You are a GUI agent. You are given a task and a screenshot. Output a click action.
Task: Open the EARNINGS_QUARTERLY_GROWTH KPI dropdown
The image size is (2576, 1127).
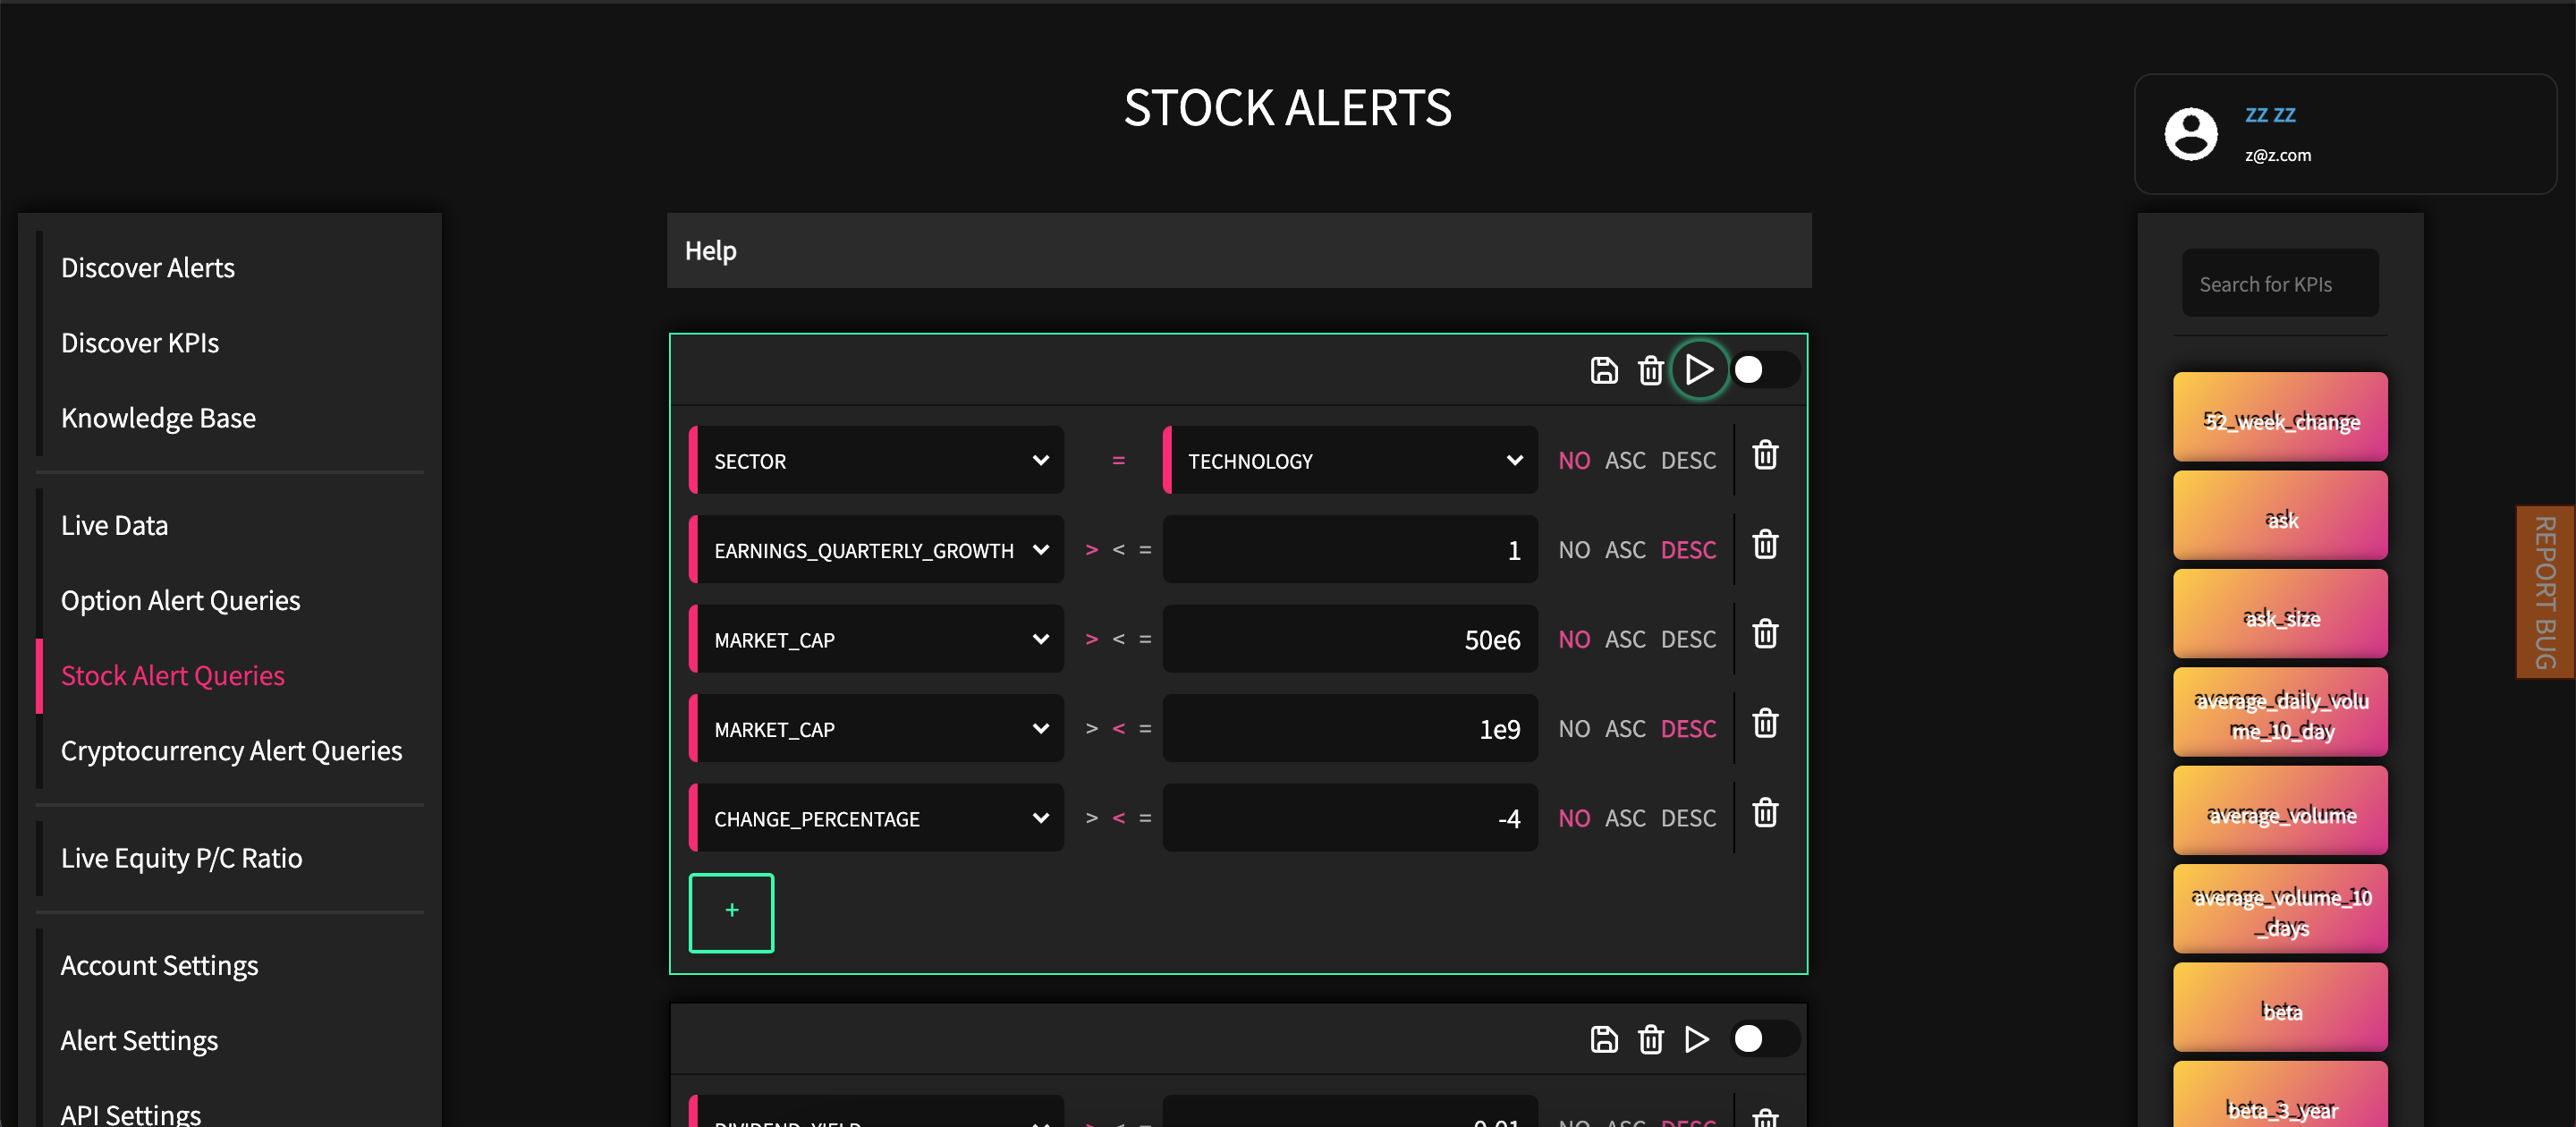[x=877, y=549]
